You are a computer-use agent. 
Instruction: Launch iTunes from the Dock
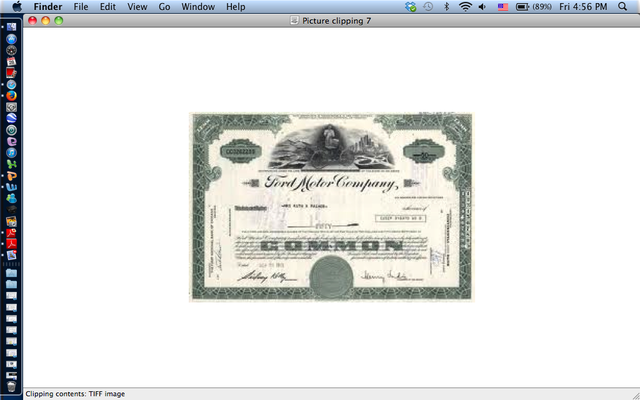coord(11,153)
